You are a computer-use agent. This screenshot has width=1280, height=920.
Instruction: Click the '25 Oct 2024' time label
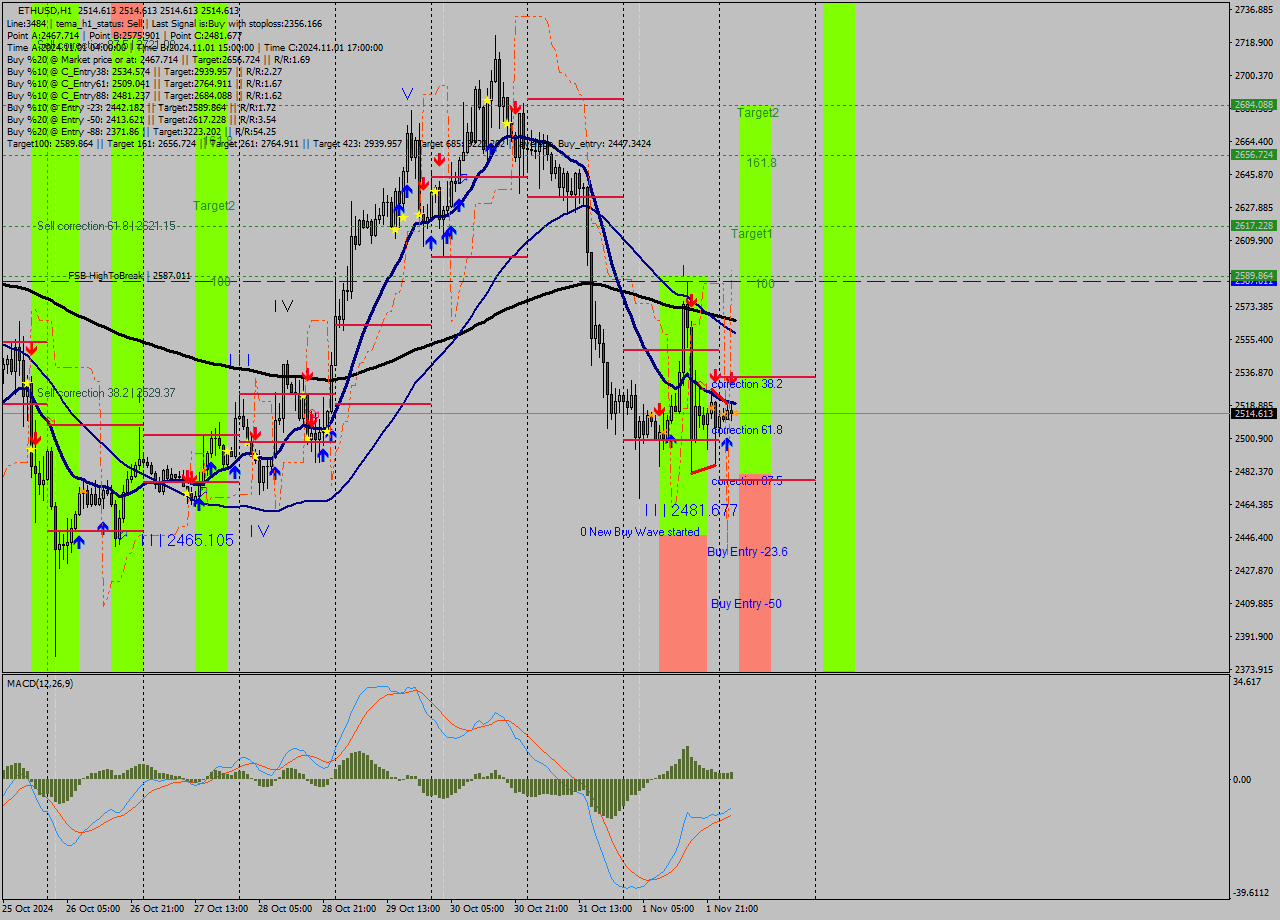coord(29,909)
